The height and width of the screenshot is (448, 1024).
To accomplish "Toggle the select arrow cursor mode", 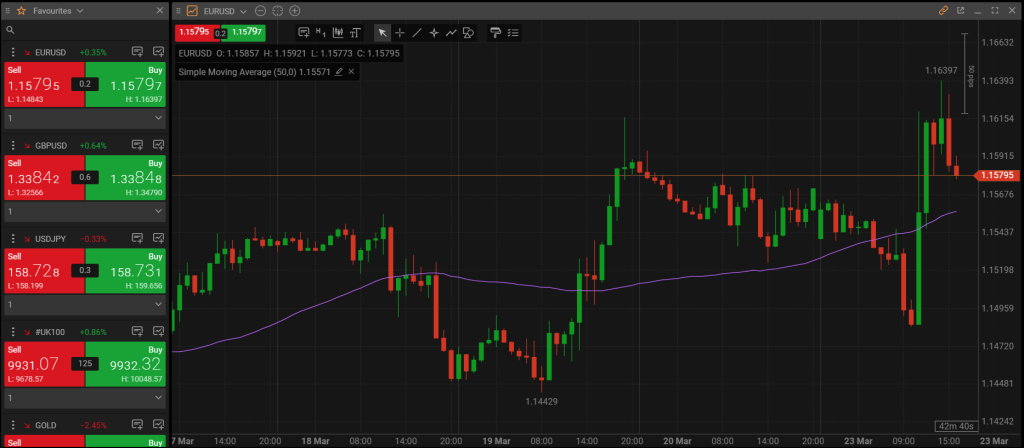I will click(x=382, y=32).
